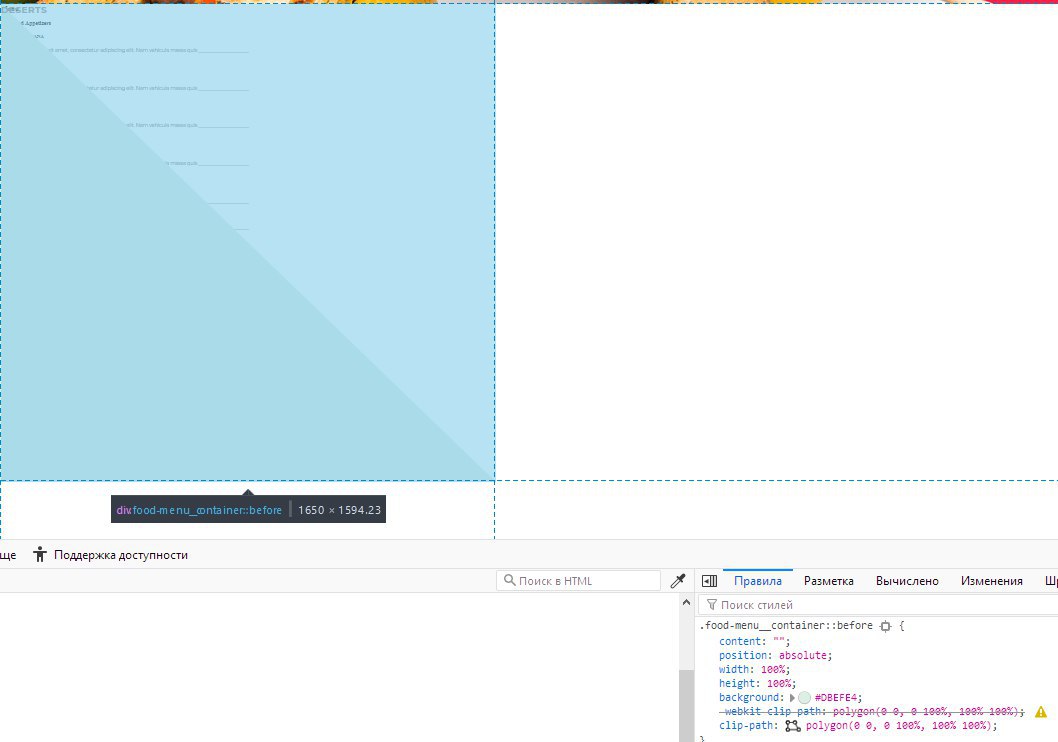Switch to the Правила tab

pyautogui.click(x=758, y=581)
